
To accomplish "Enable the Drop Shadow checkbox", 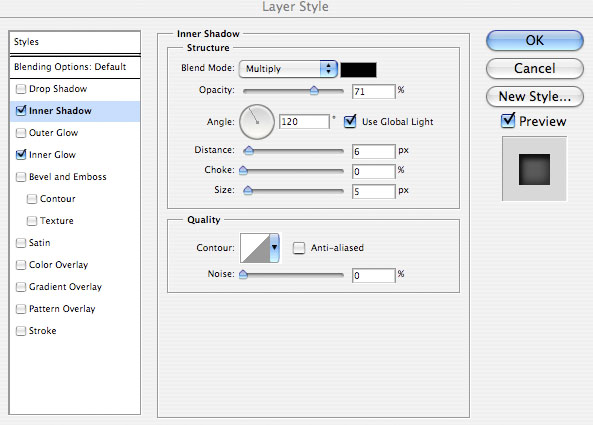I will coord(21,89).
